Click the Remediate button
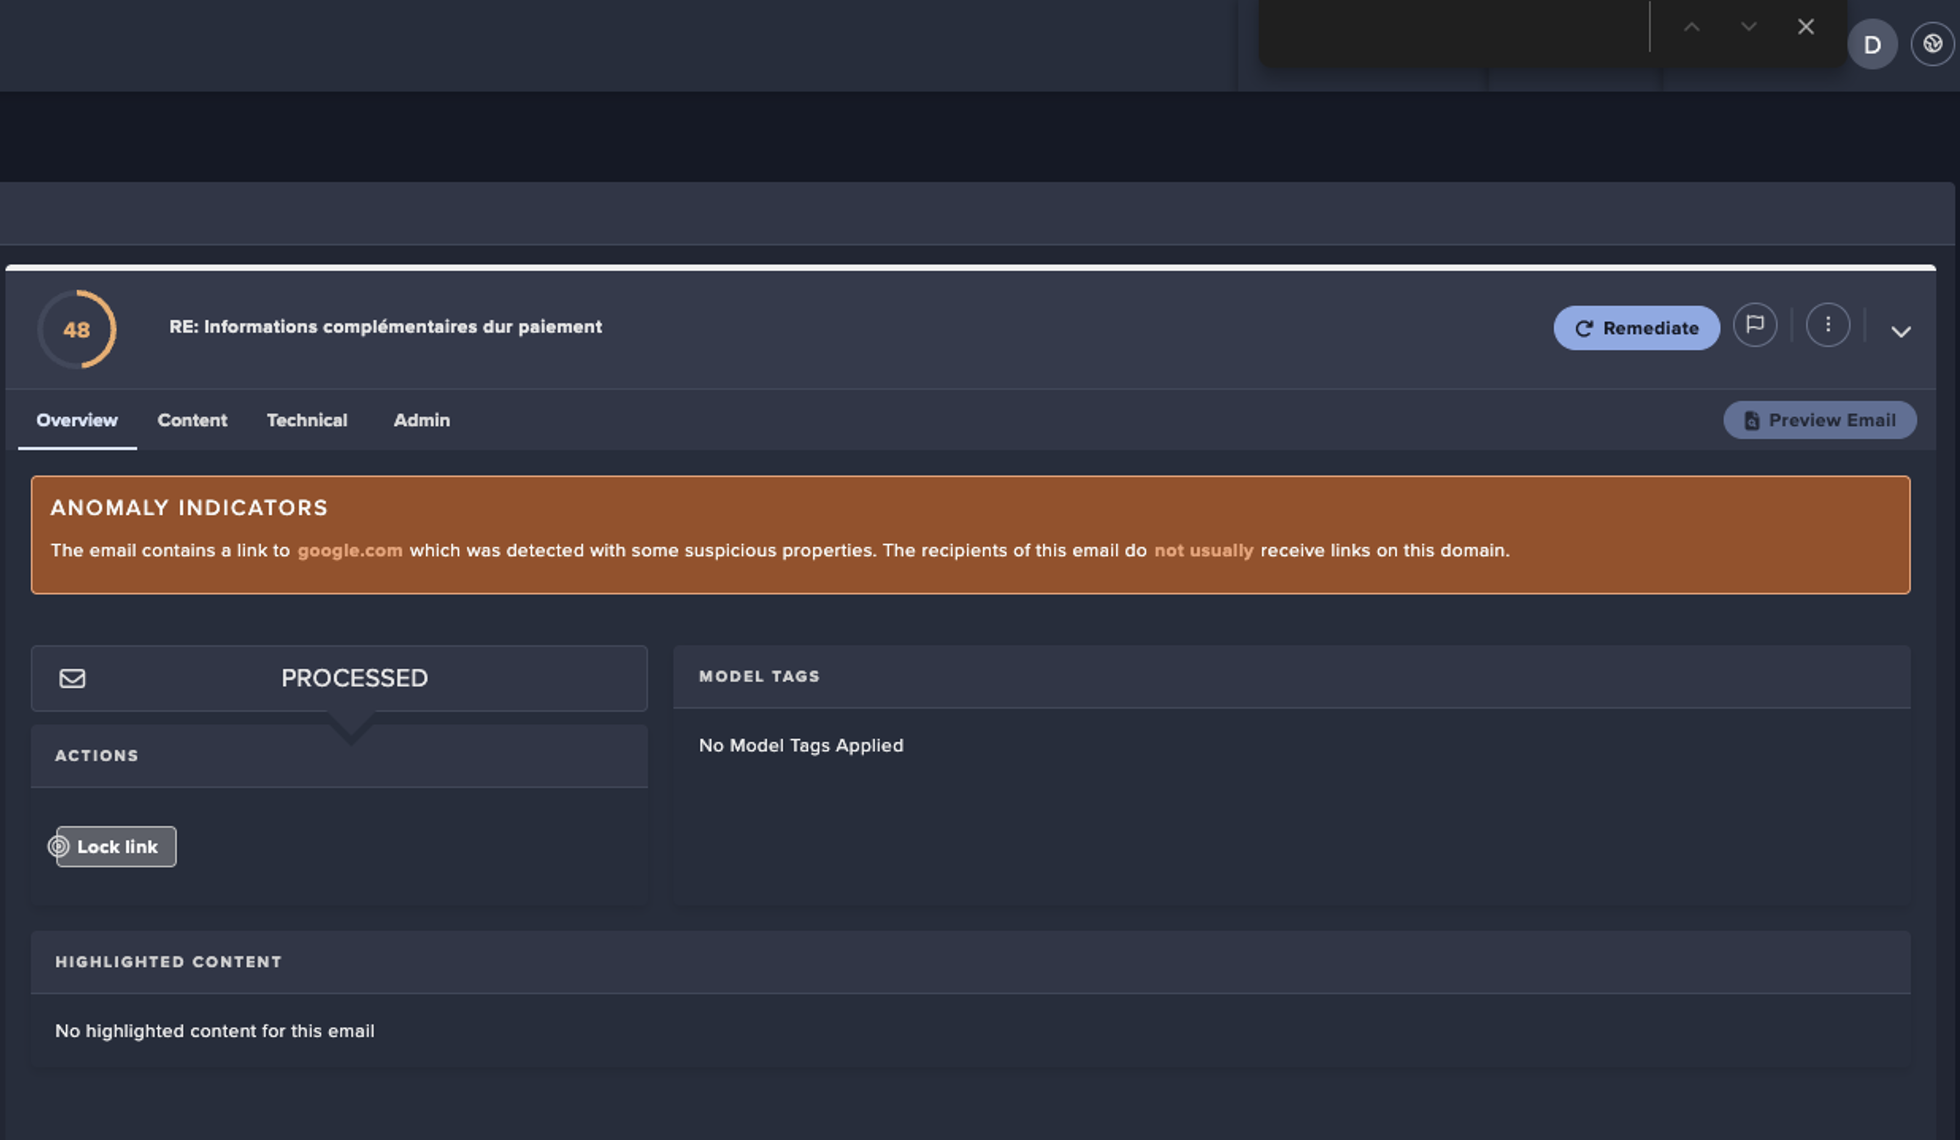This screenshot has height=1140, width=1960. click(x=1636, y=328)
